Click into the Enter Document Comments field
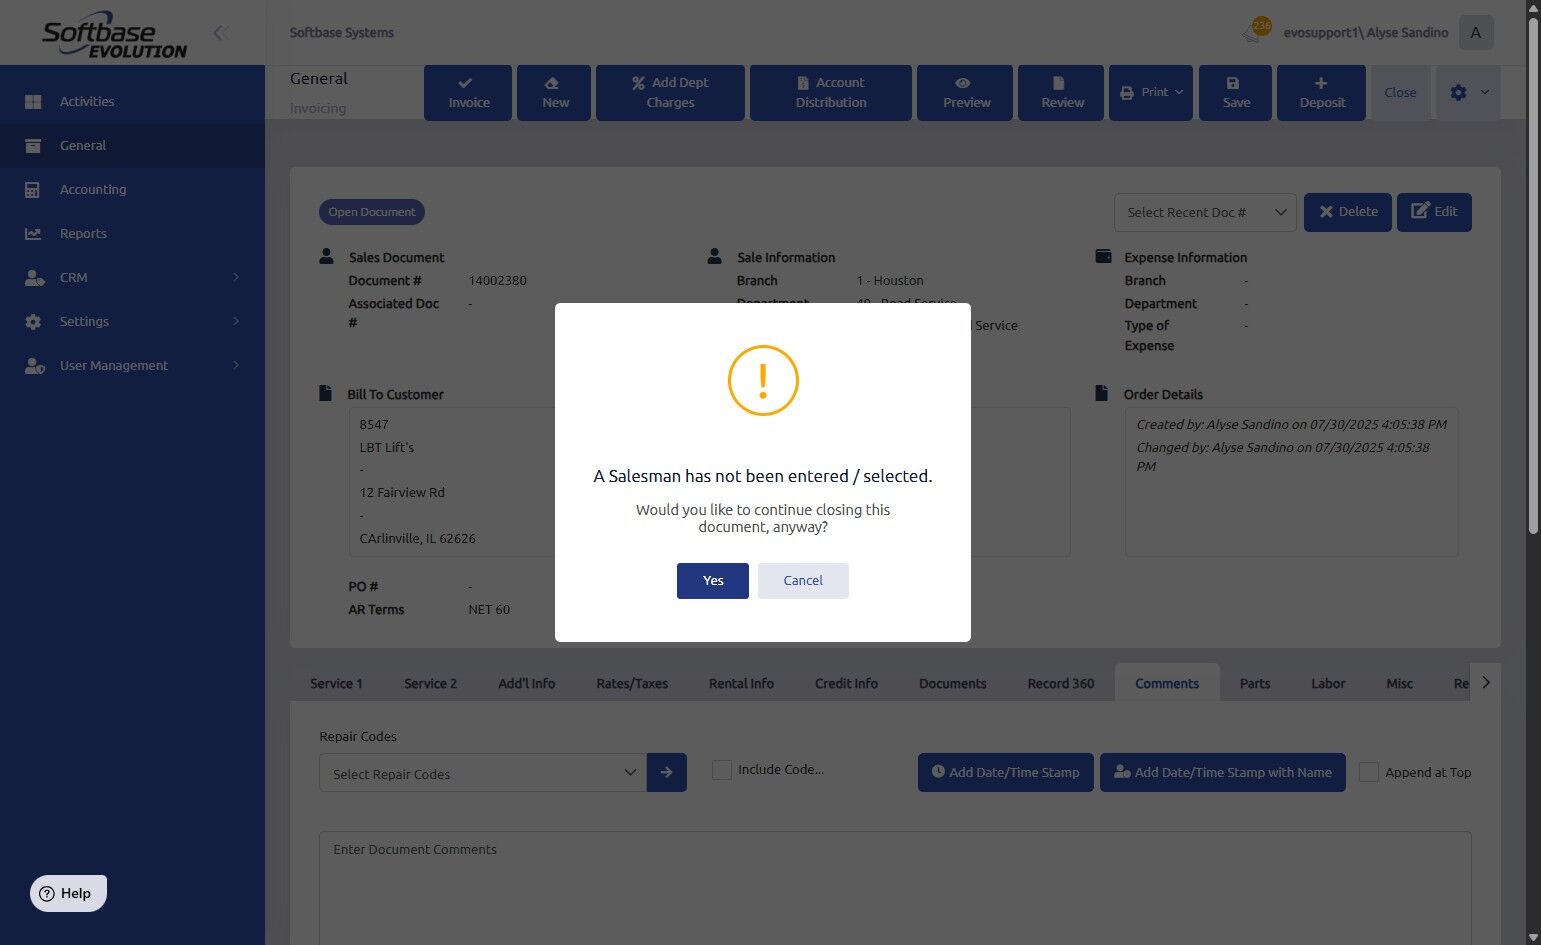The image size is (1541, 945). 895,888
